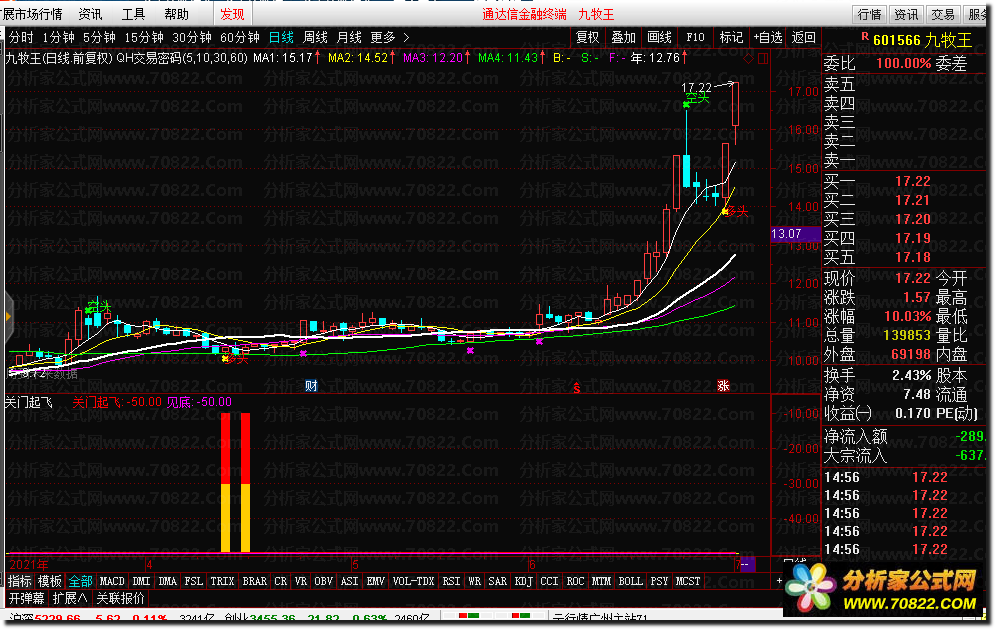
Task: Click stock code 601566 九牧王
Action: (922, 40)
